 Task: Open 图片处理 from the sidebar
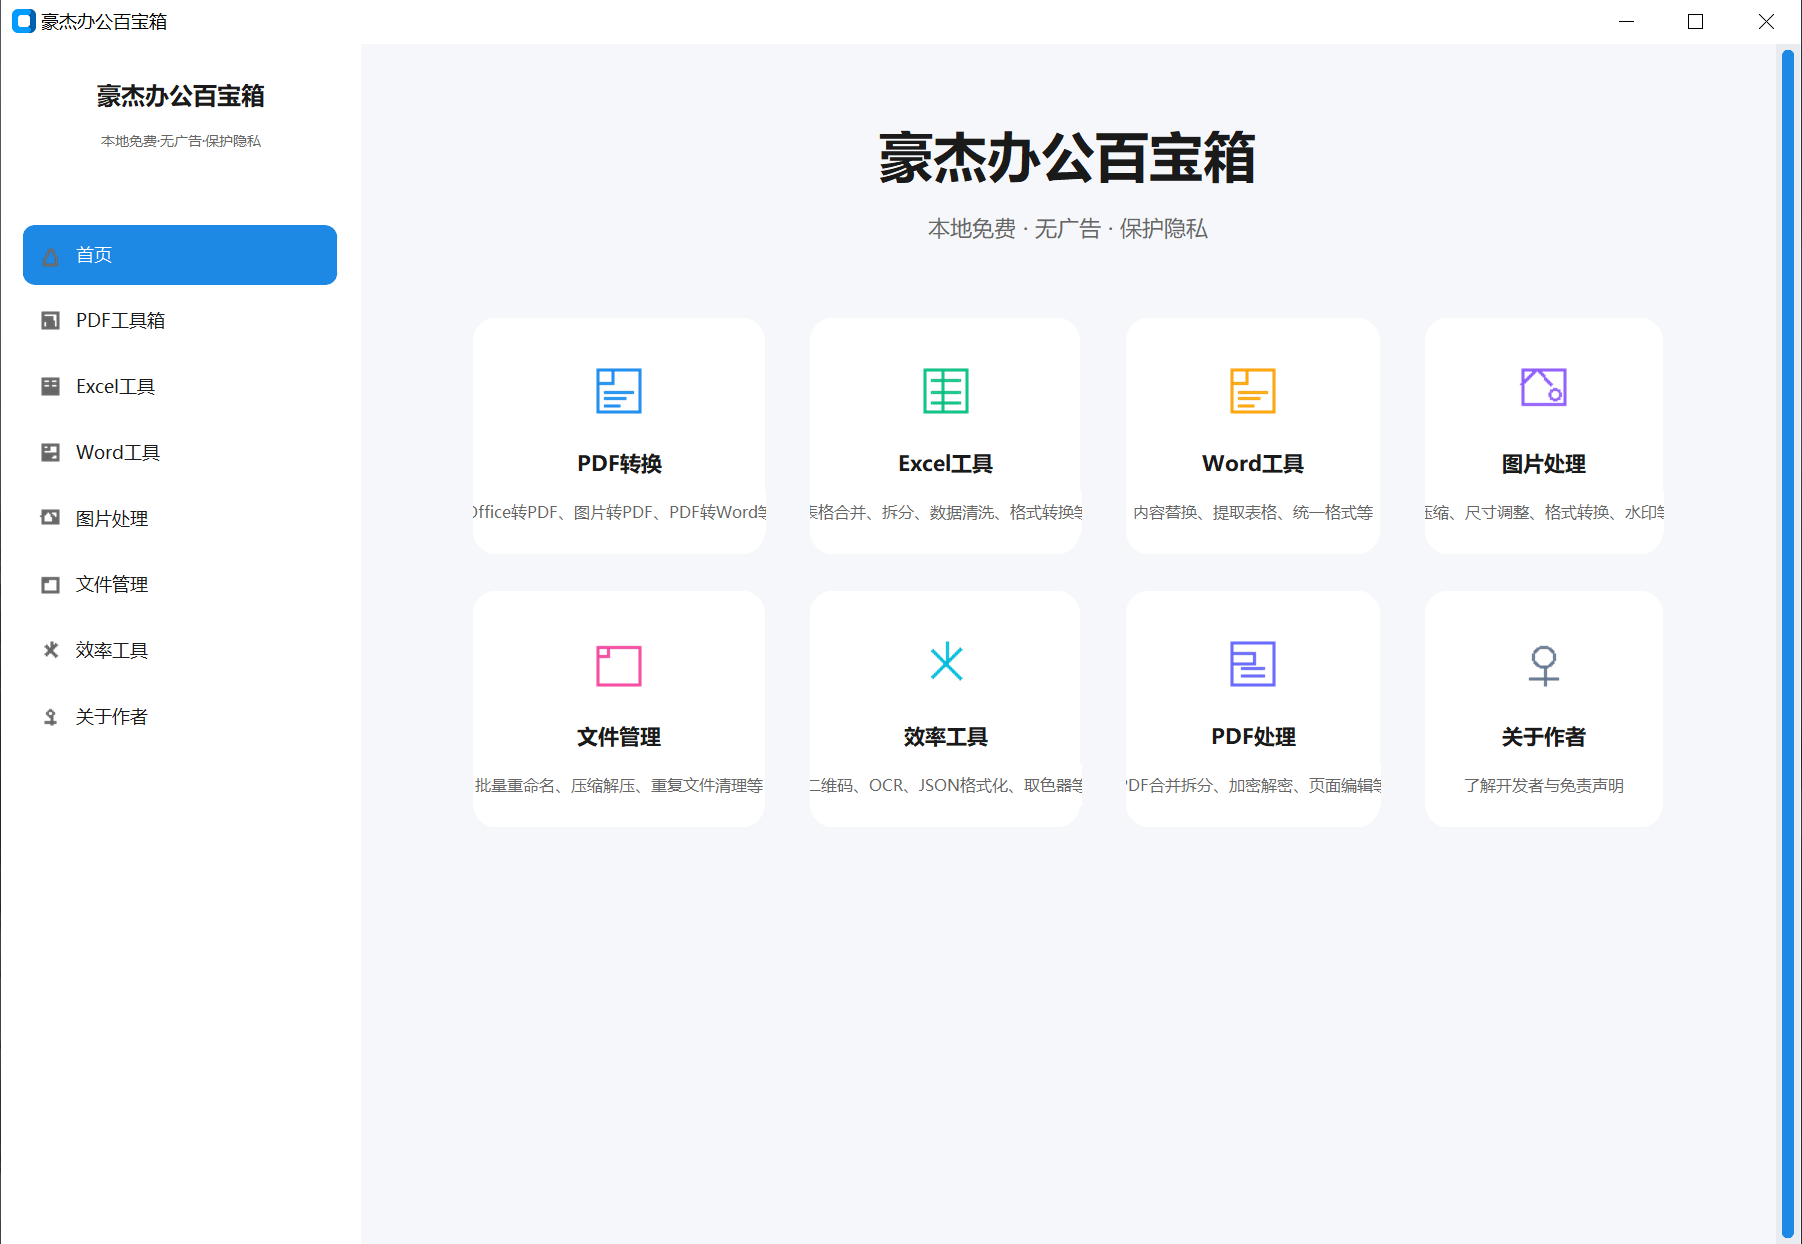pyautogui.click(x=180, y=519)
